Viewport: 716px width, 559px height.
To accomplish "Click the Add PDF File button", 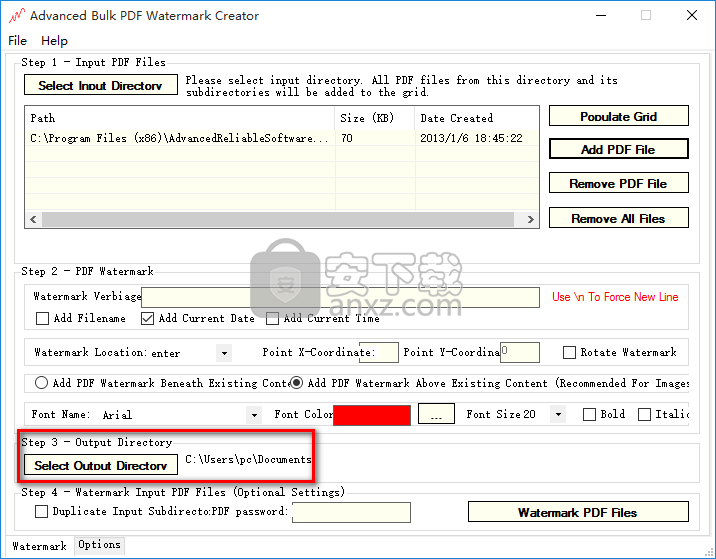I will pos(619,149).
